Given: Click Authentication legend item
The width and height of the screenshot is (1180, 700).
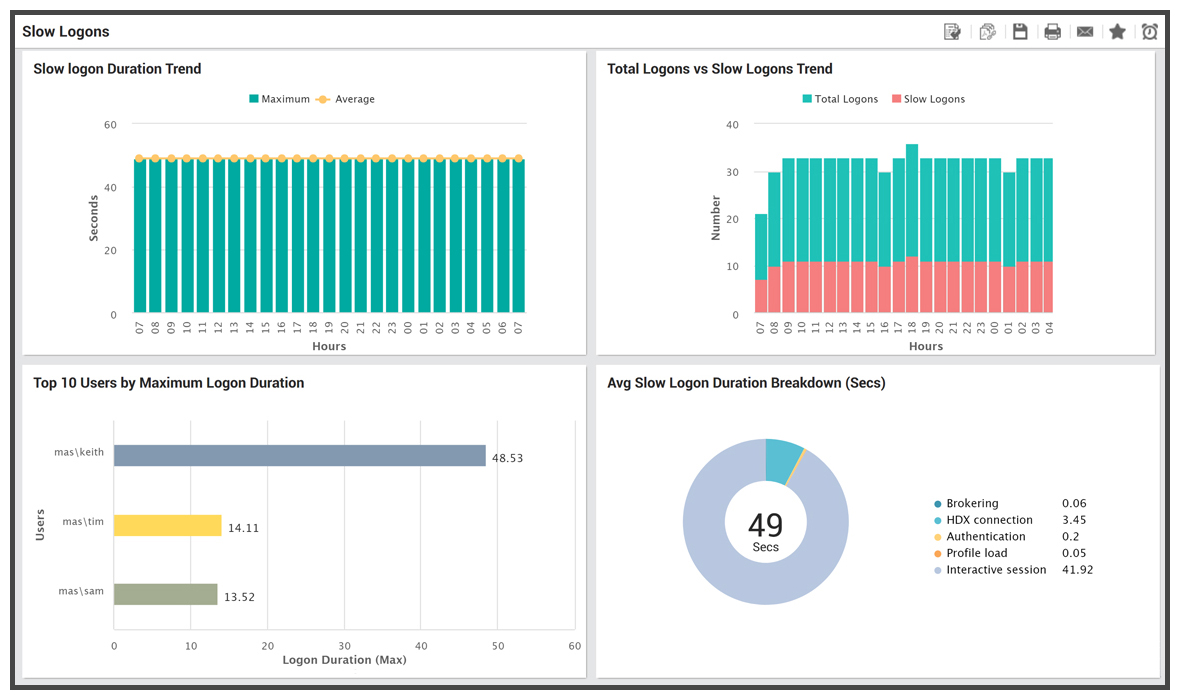Looking at the screenshot, I should coord(979,536).
